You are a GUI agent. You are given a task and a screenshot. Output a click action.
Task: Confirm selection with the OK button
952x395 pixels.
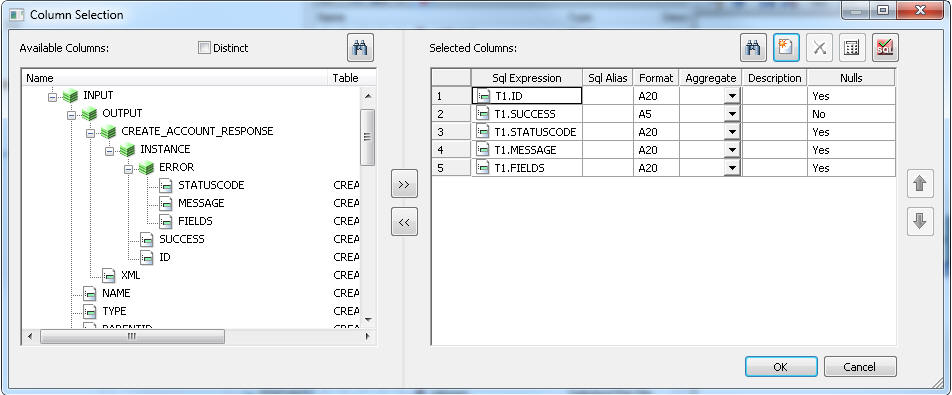click(x=781, y=366)
